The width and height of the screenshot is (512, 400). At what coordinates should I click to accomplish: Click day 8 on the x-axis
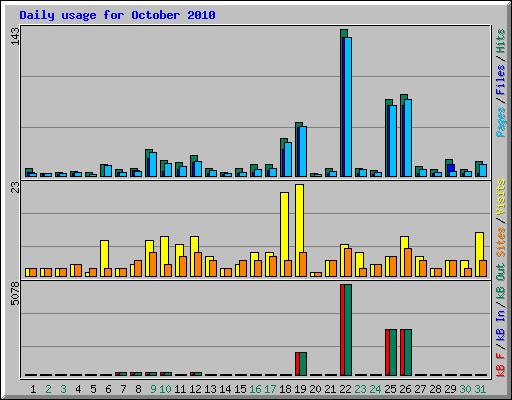pos(138,389)
